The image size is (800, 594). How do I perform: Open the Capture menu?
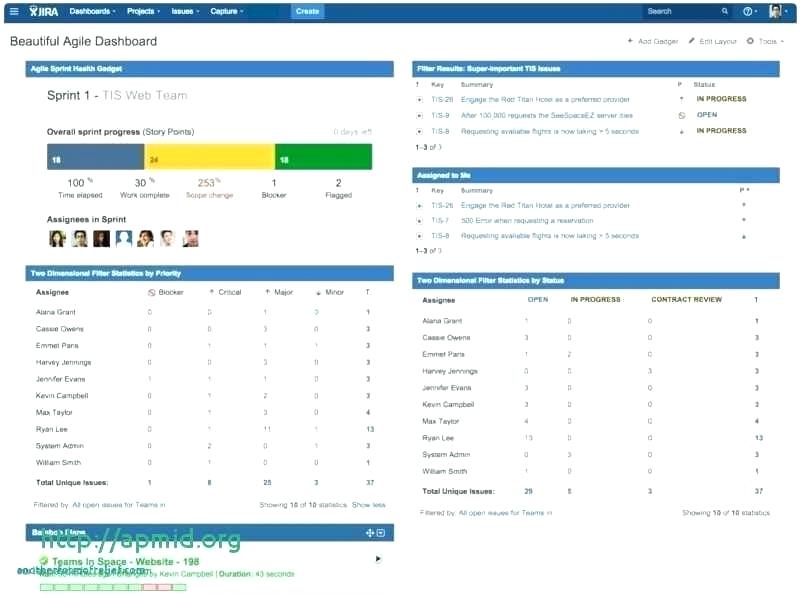(x=227, y=11)
